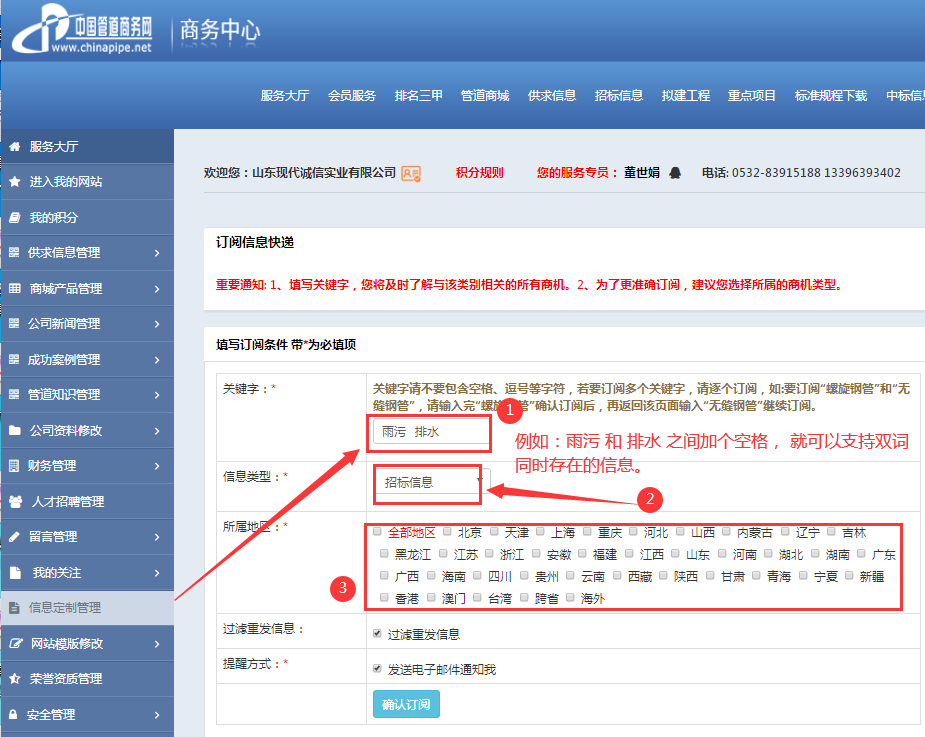Uncheck 发送电子邮件通知我 checkbox

[377, 668]
